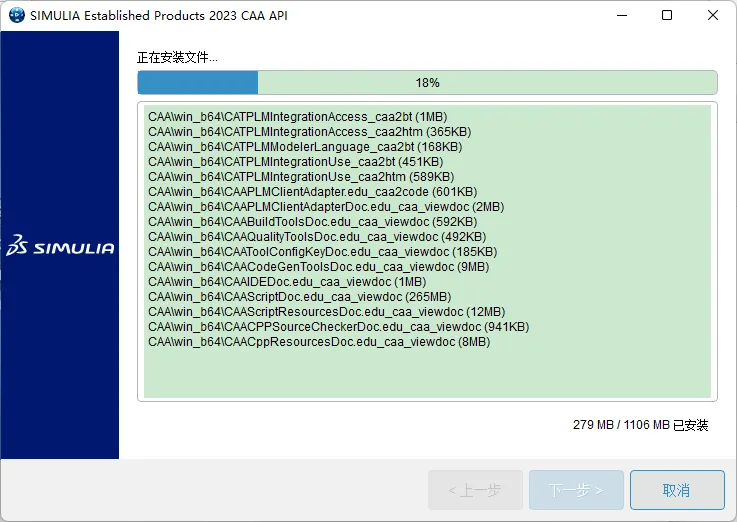The height and width of the screenshot is (522, 737).
Task: Click the SIMULIA app icon in title bar
Action: coord(17,15)
